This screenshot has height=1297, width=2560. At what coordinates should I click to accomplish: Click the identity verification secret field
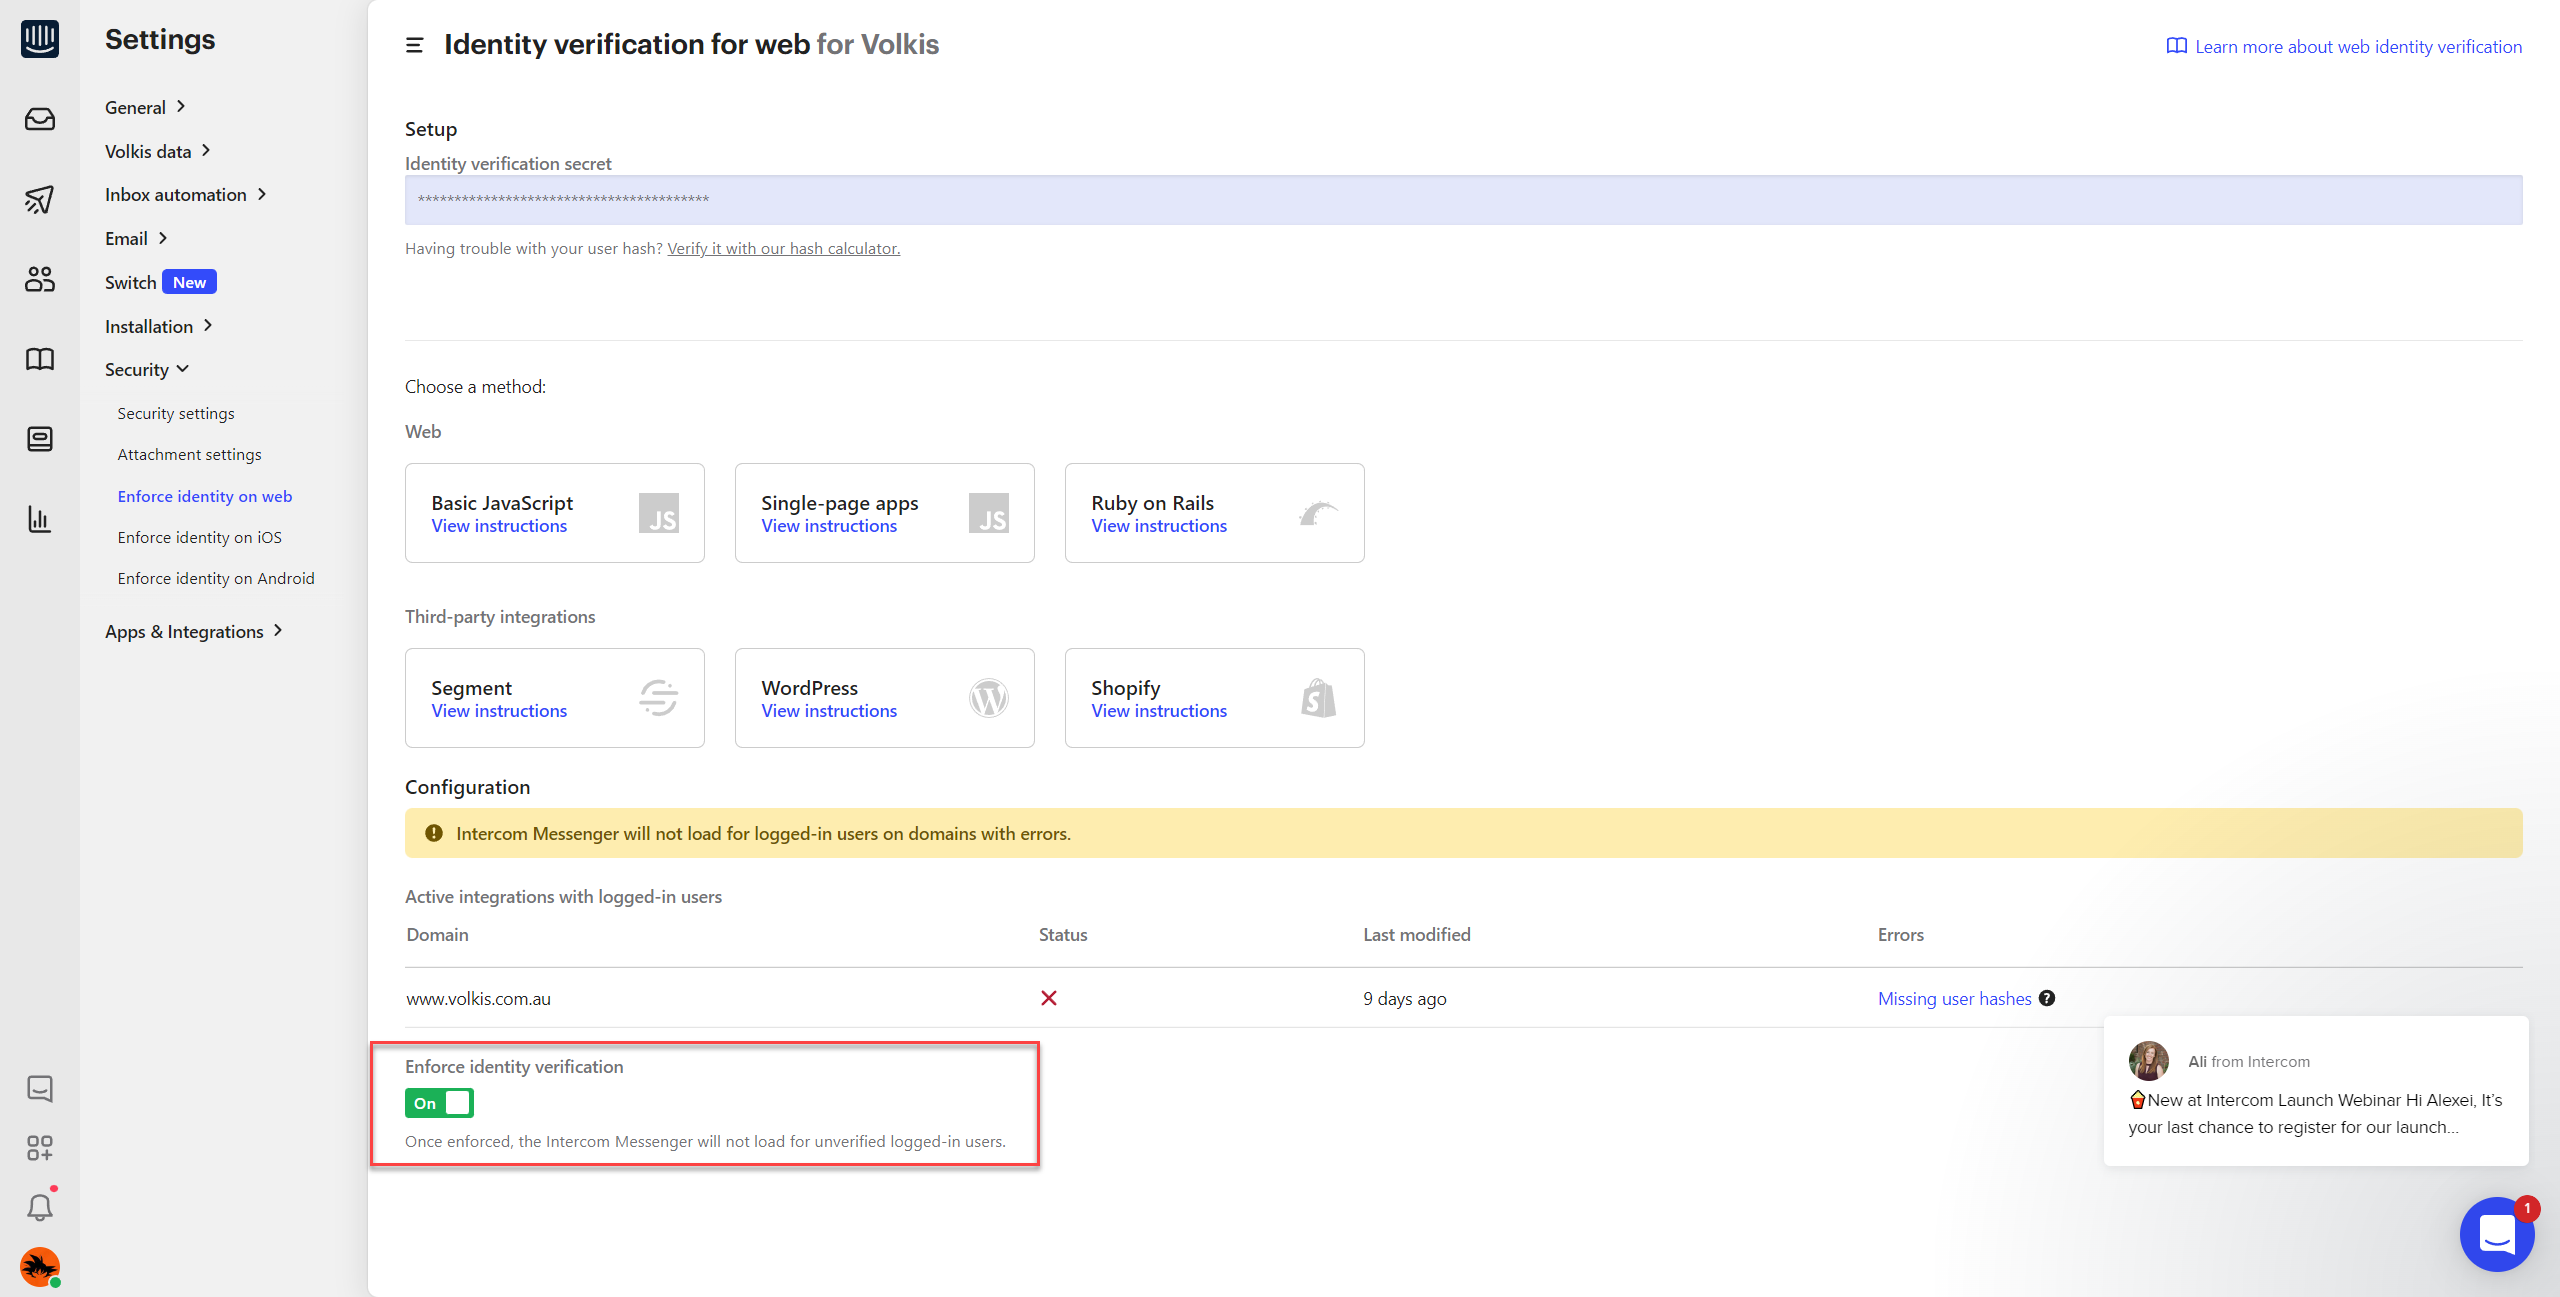pos(1462,200)
